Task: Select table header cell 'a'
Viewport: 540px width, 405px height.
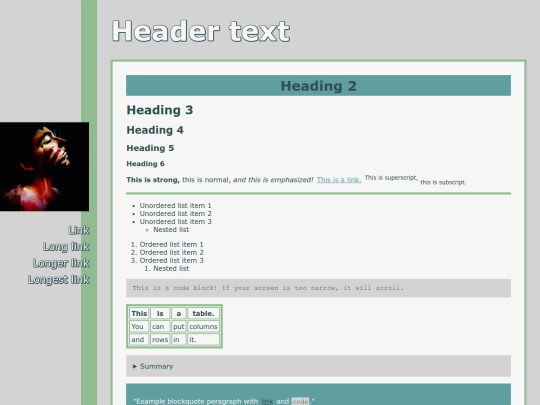Action: point(178,313)
